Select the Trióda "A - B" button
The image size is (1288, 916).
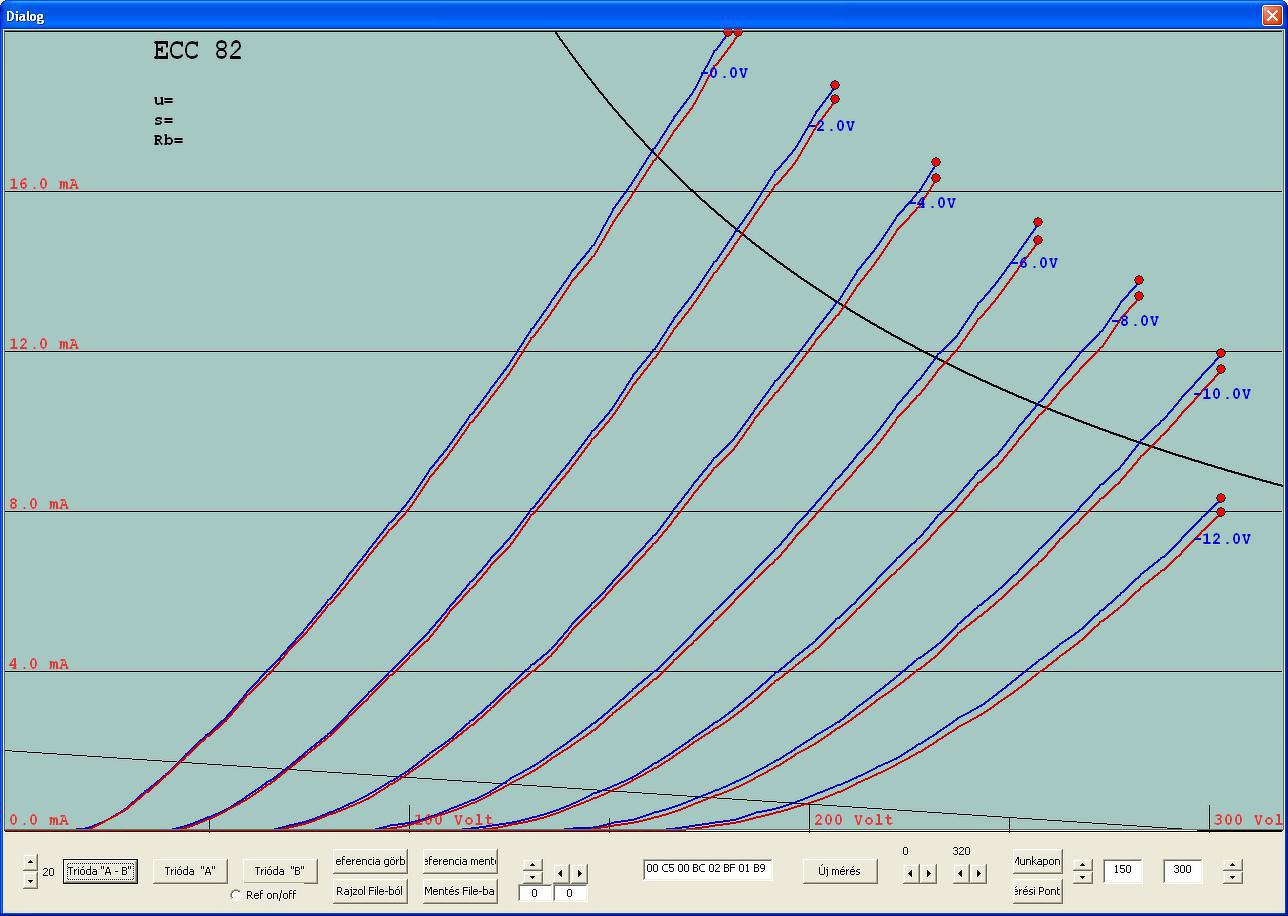tap(100, 871)
